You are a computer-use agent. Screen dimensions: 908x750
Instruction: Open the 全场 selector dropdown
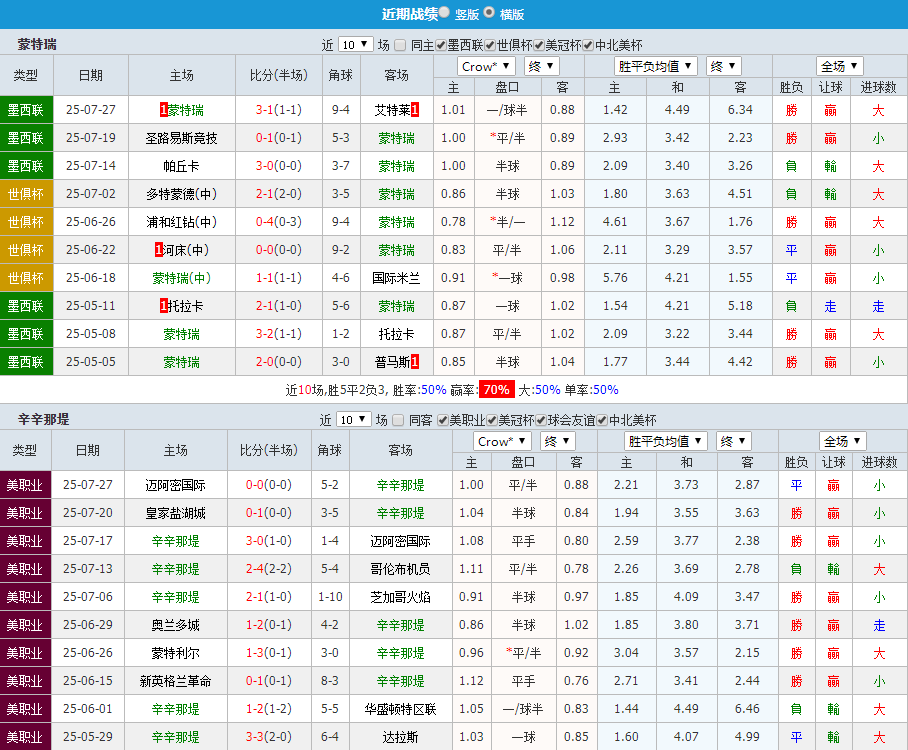839,65
